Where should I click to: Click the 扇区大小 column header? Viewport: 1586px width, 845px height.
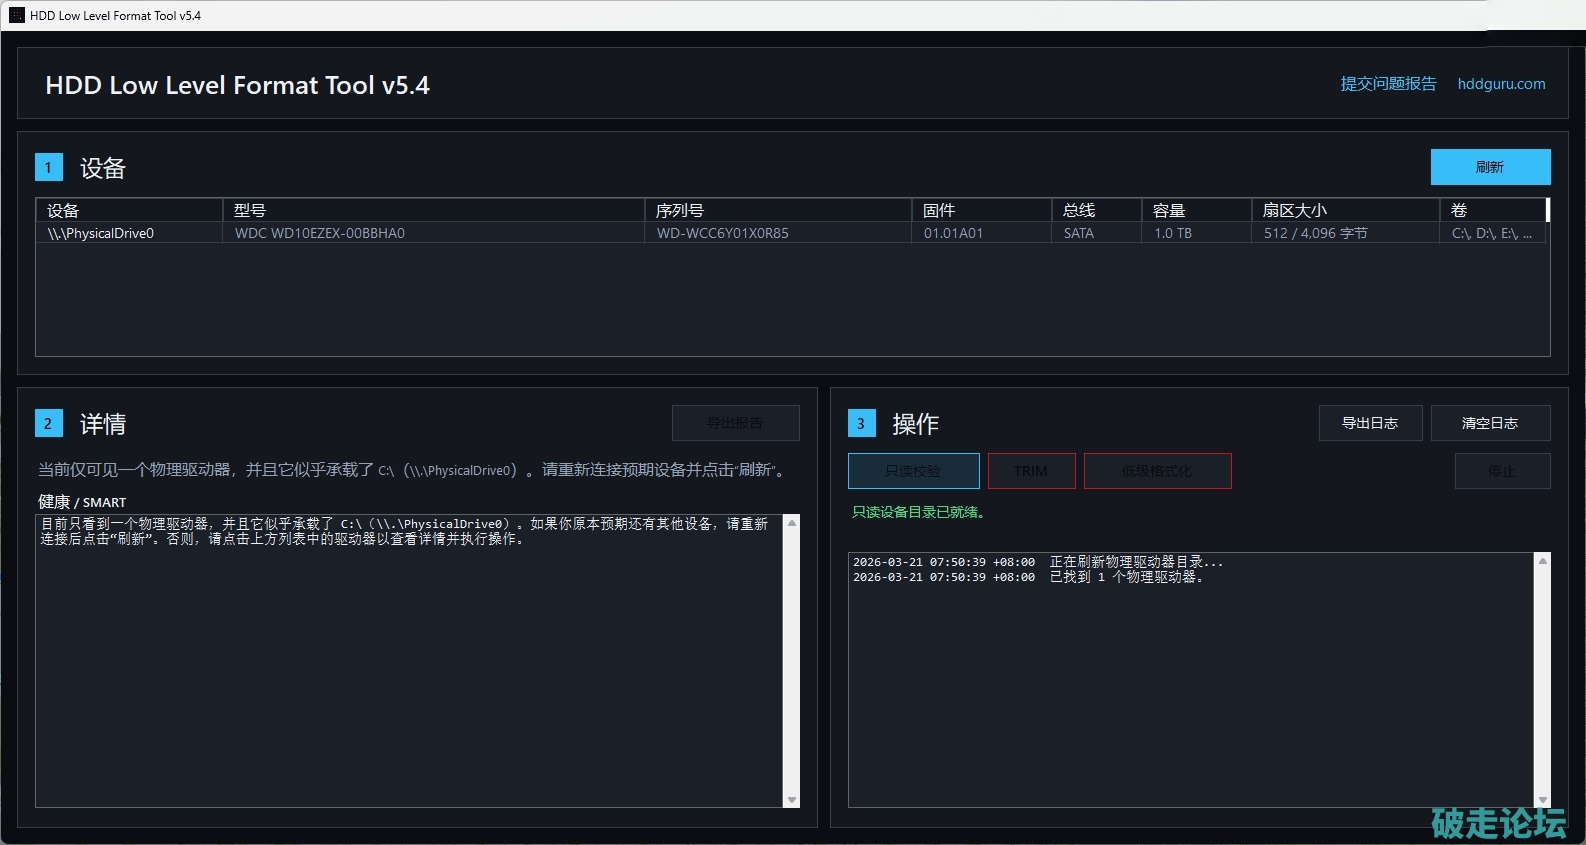click(1344, 210)
